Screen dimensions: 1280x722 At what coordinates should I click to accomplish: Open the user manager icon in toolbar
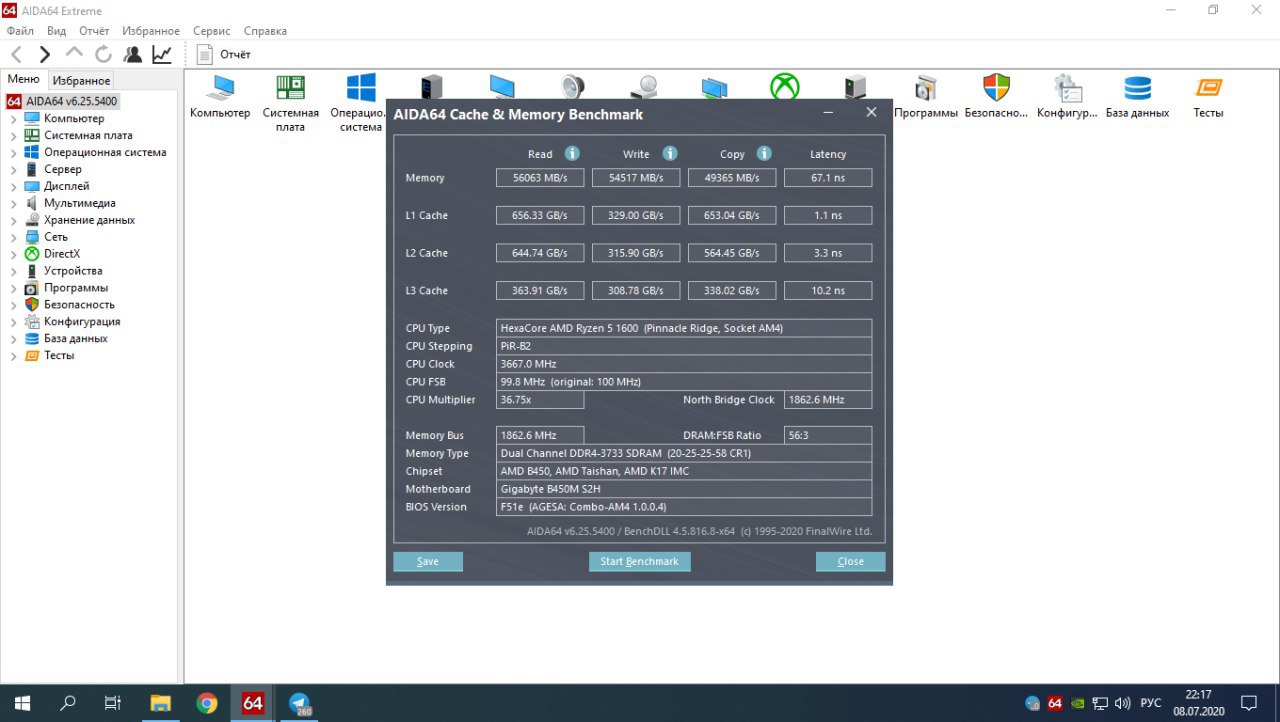(x=132, y=54)
